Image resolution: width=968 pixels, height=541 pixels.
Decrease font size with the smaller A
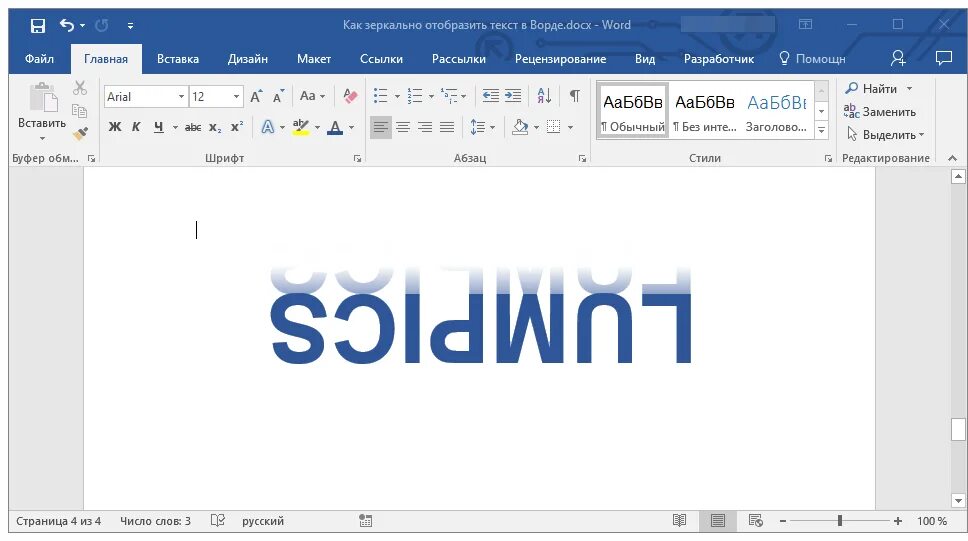pyautogui.click(x=278, y=96)
